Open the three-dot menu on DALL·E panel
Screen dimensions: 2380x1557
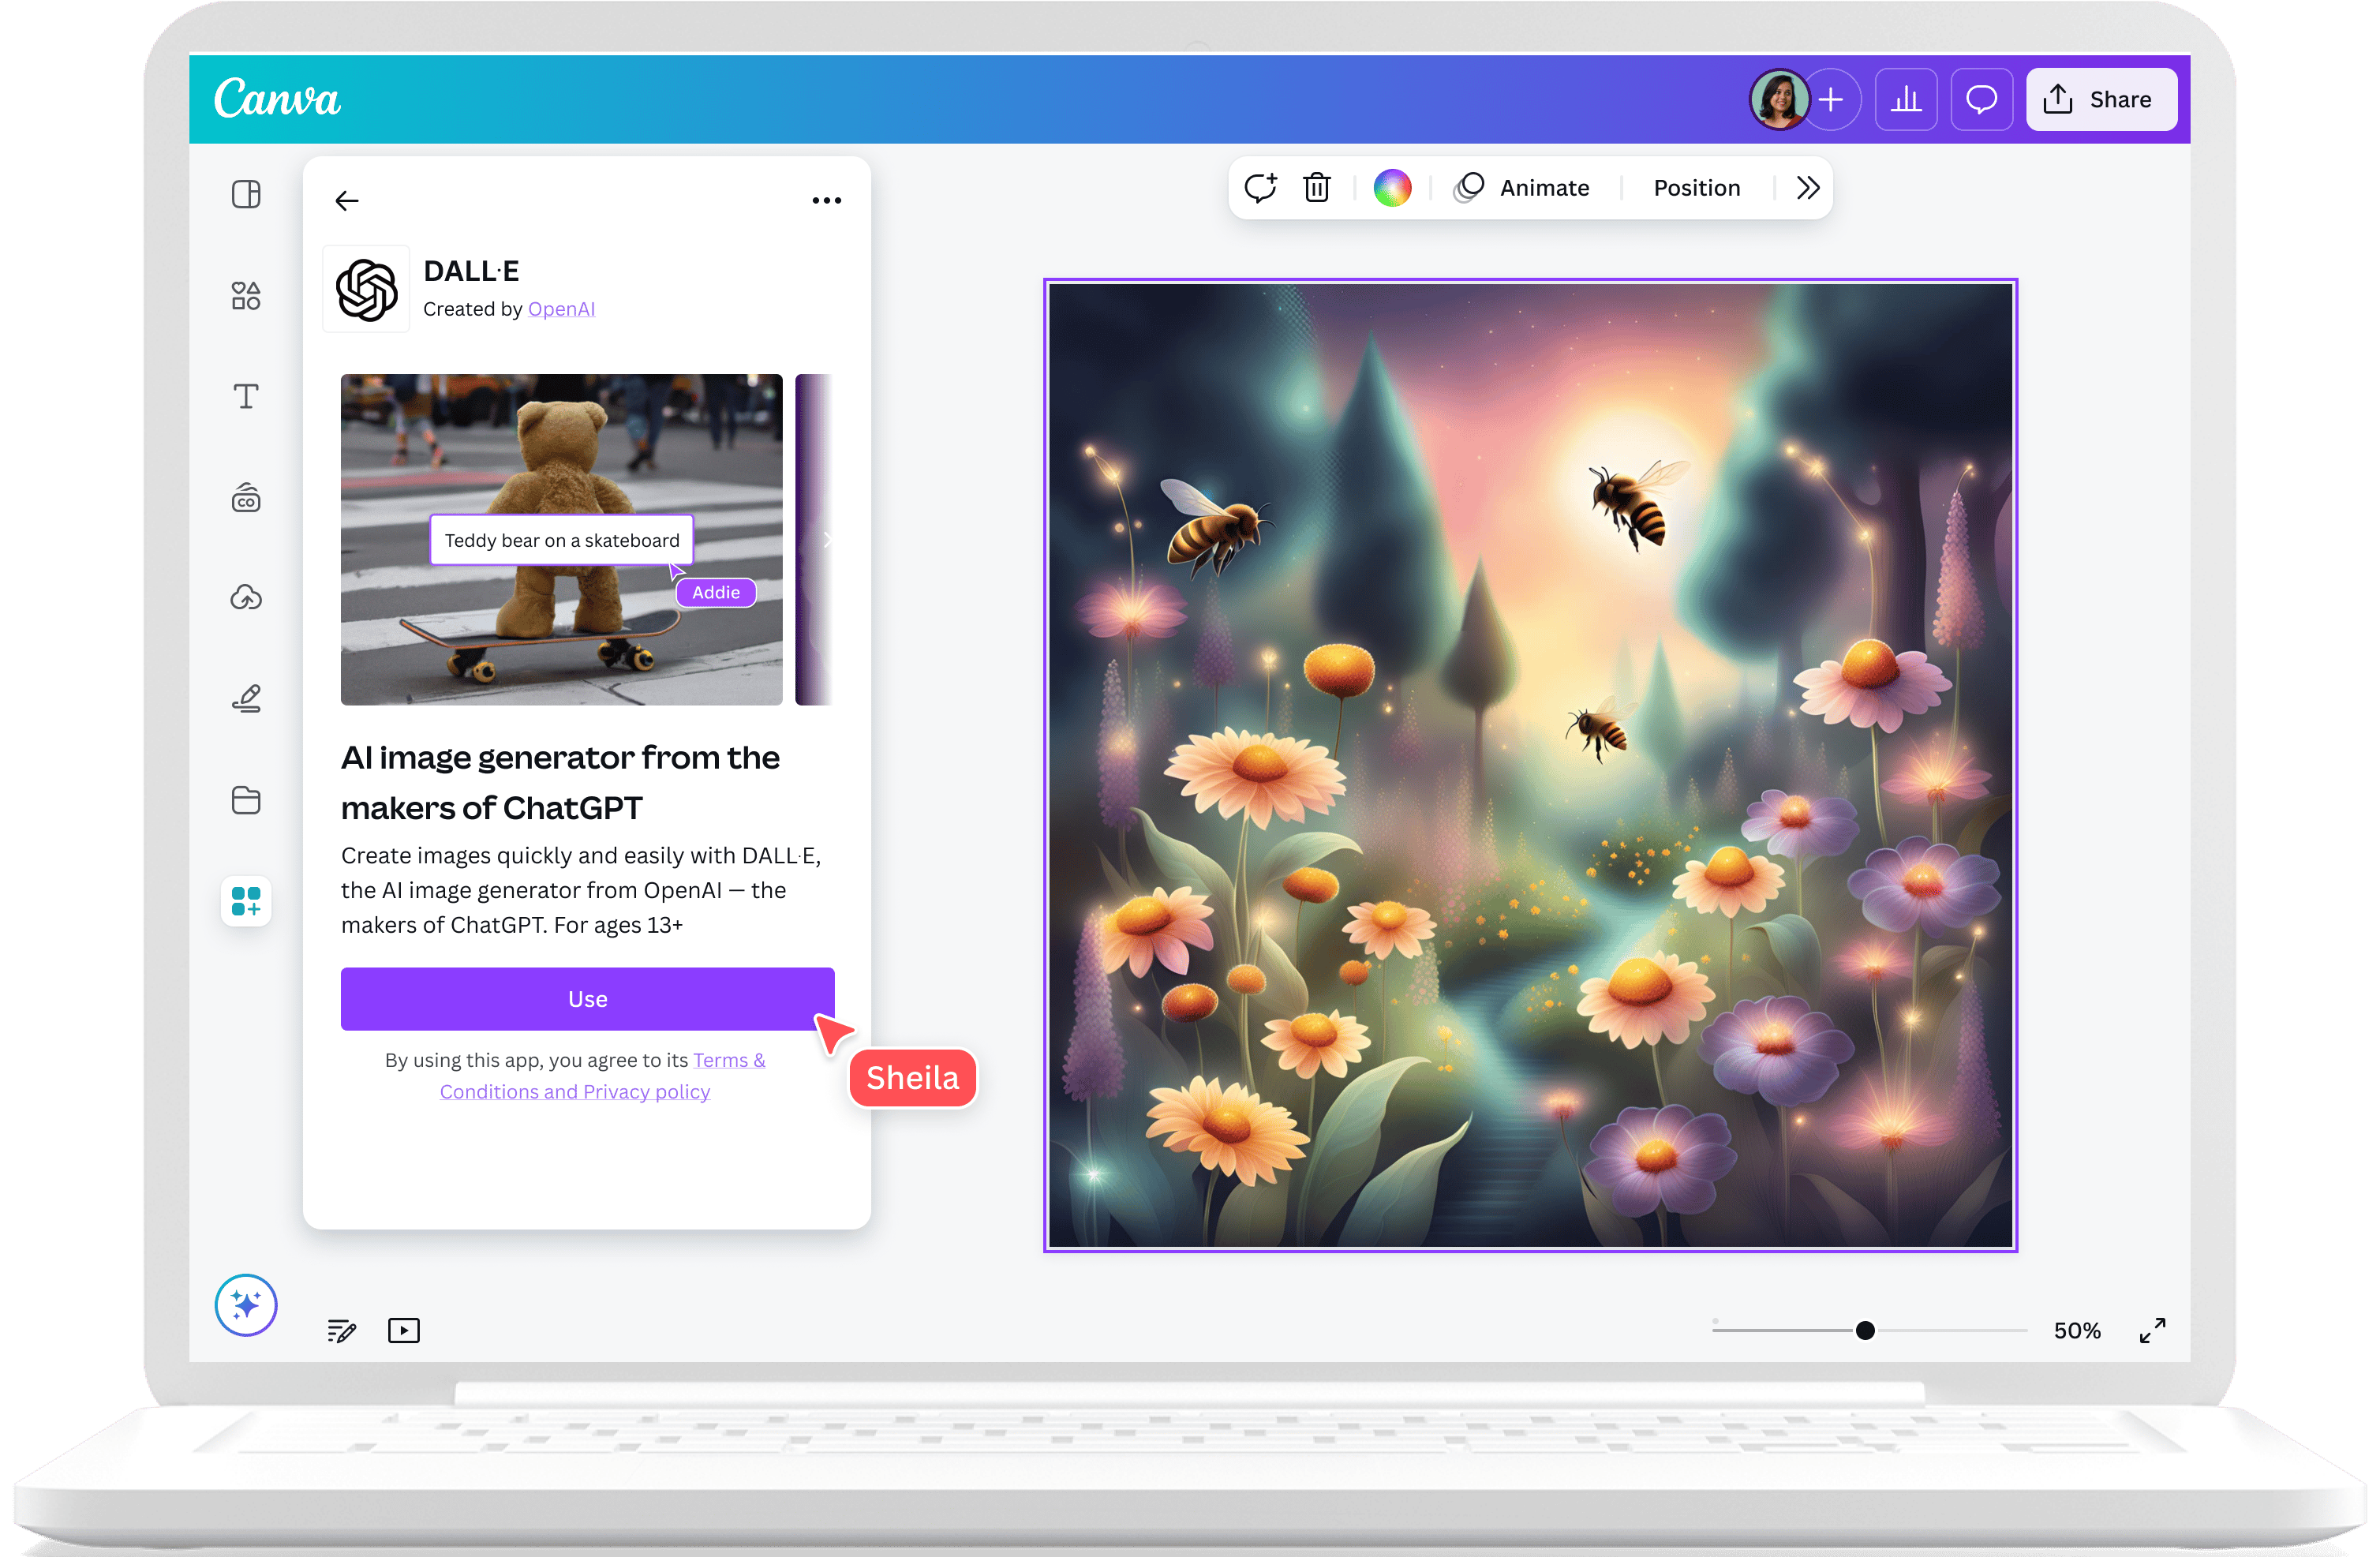pos(827,200)
